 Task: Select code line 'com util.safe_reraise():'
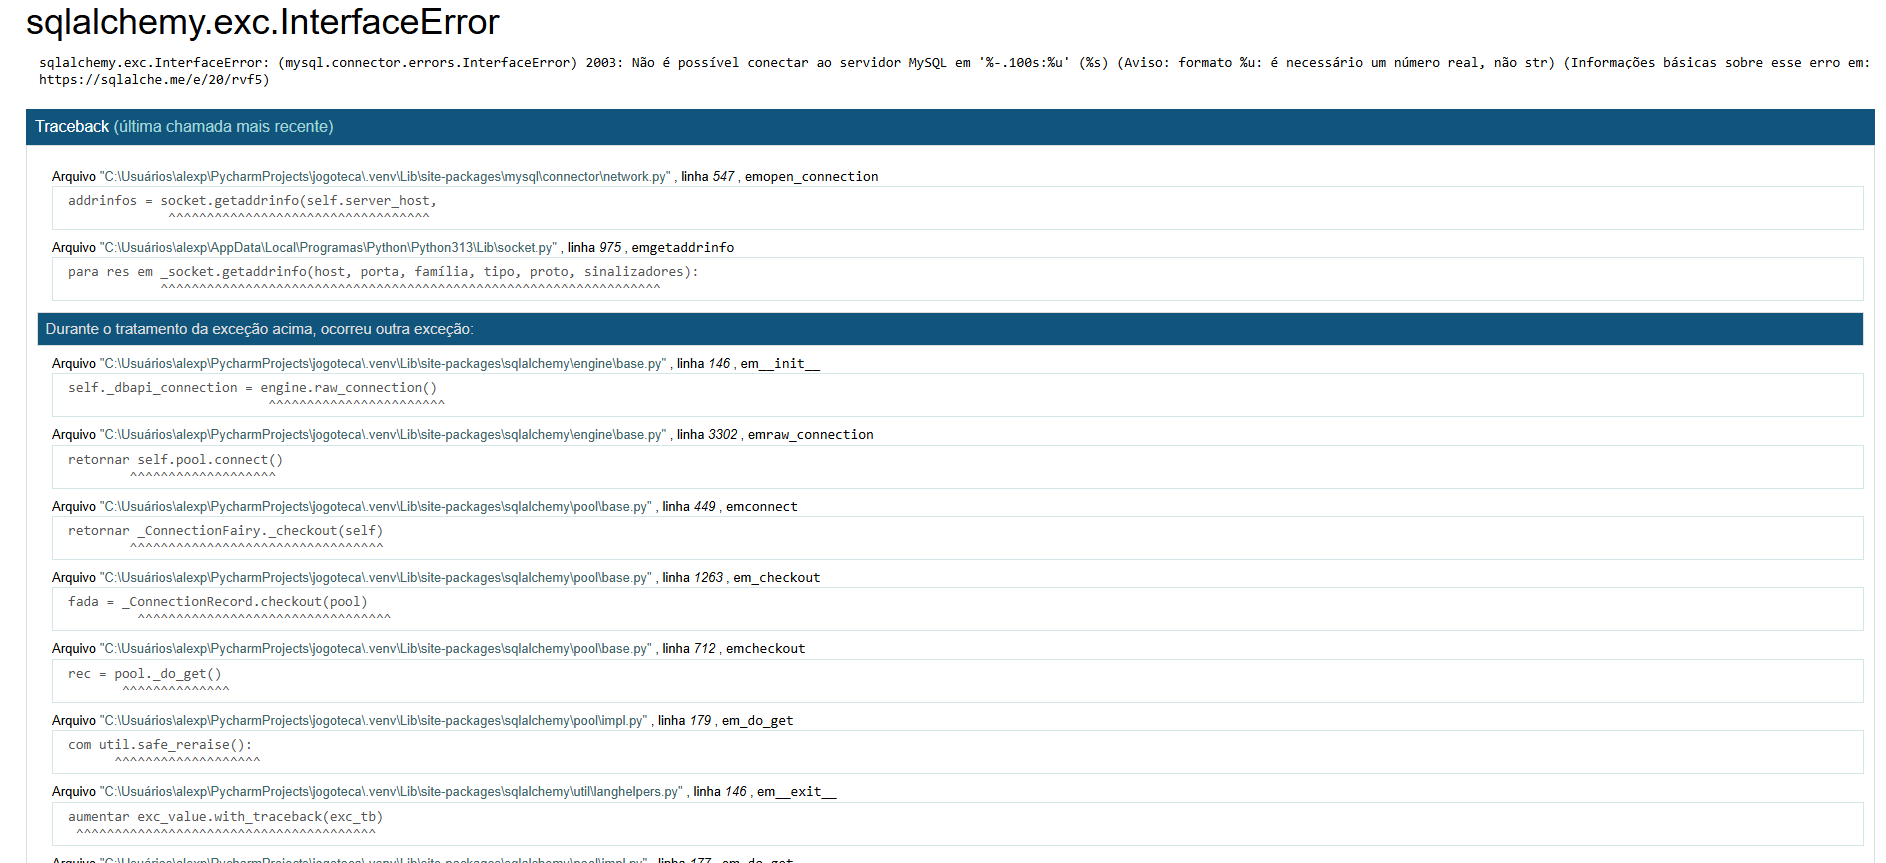[160, 745]
